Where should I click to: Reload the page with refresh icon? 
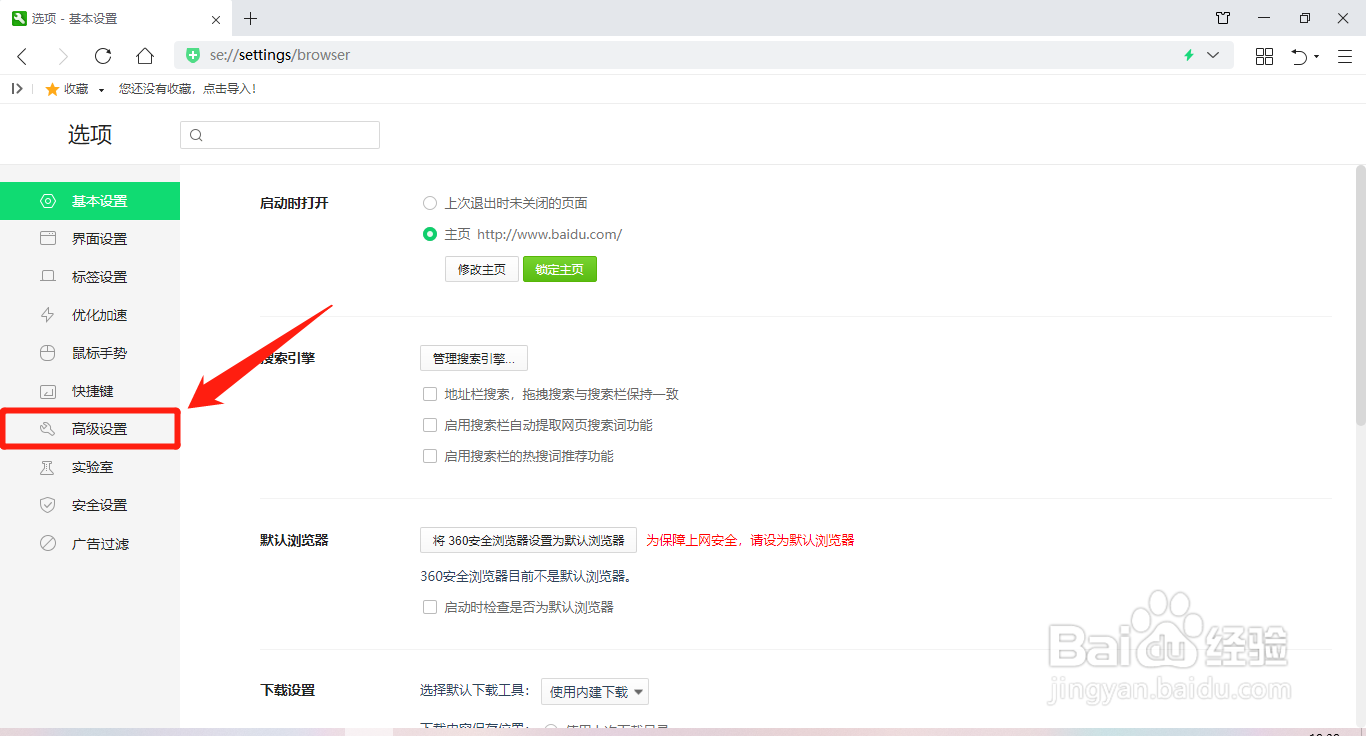tap(103, 56)
